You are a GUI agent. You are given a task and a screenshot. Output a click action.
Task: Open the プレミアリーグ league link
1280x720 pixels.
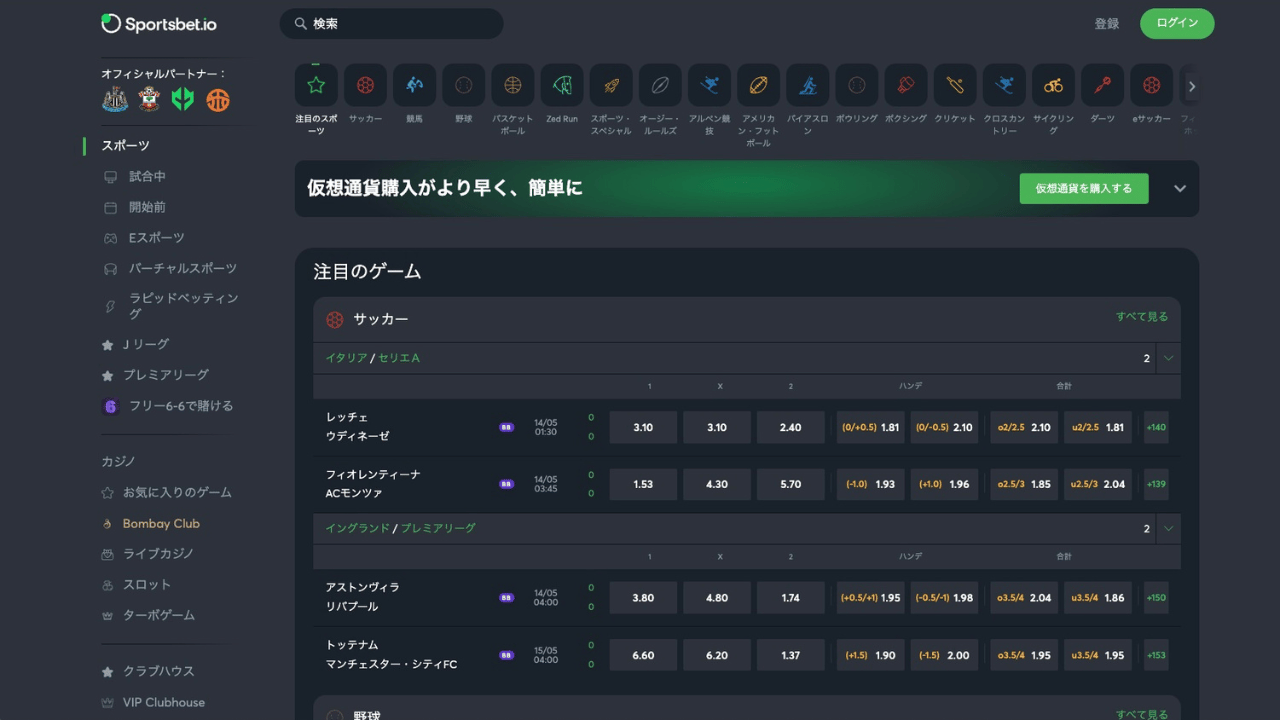(438, 528)
